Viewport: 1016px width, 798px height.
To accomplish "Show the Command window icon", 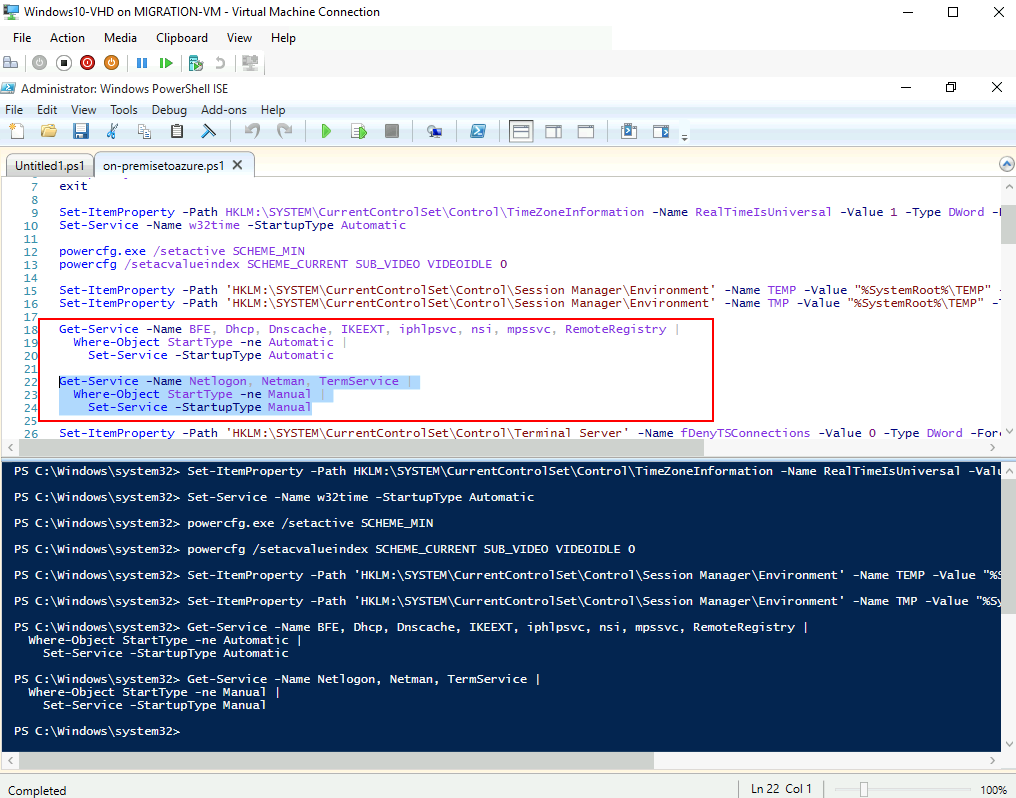I will (x=629, y=131).
